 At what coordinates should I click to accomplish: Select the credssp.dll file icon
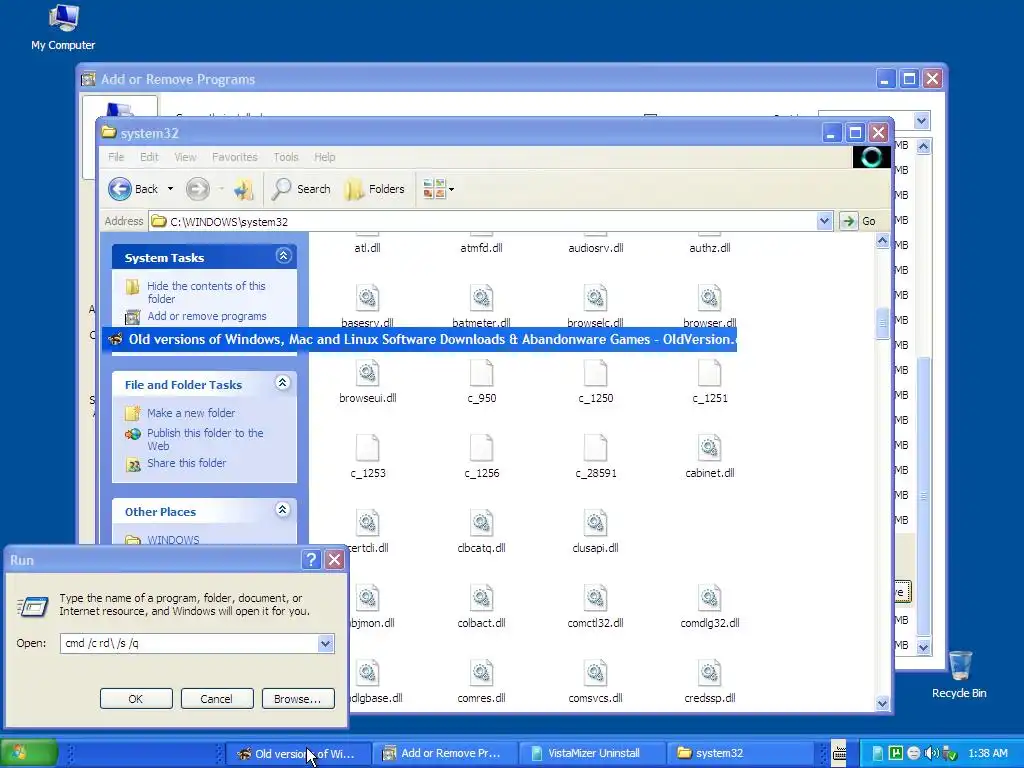709,674
